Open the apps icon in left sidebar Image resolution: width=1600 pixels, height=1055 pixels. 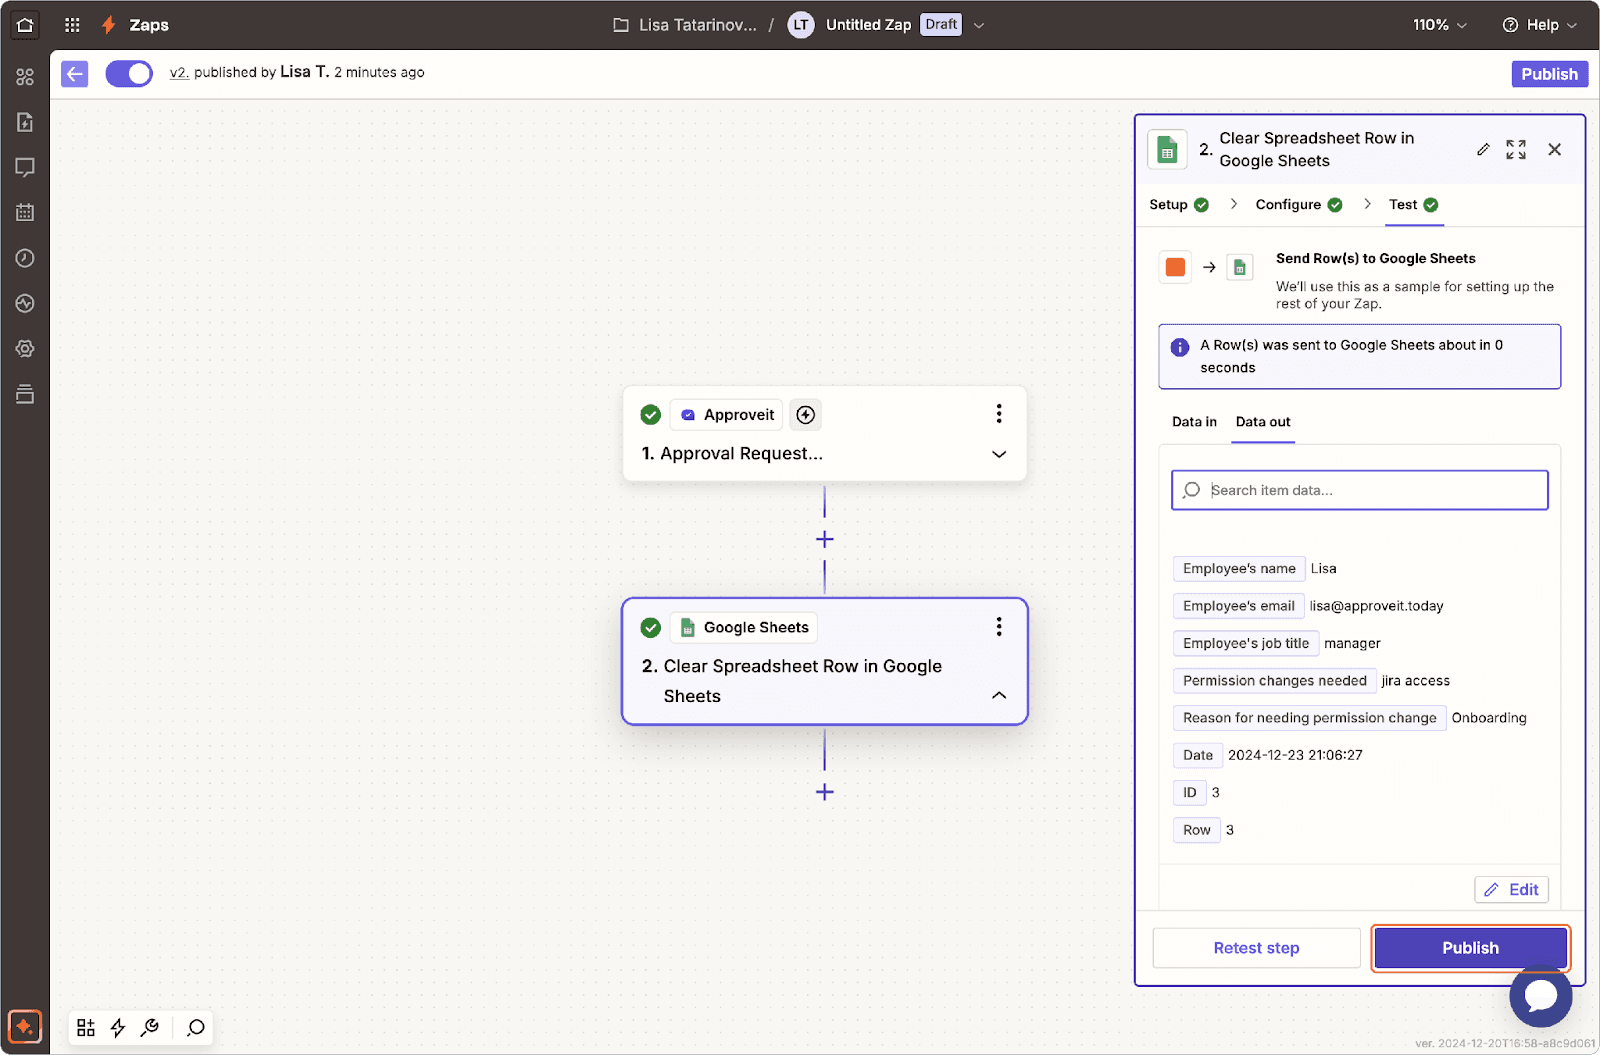point(25,77)
